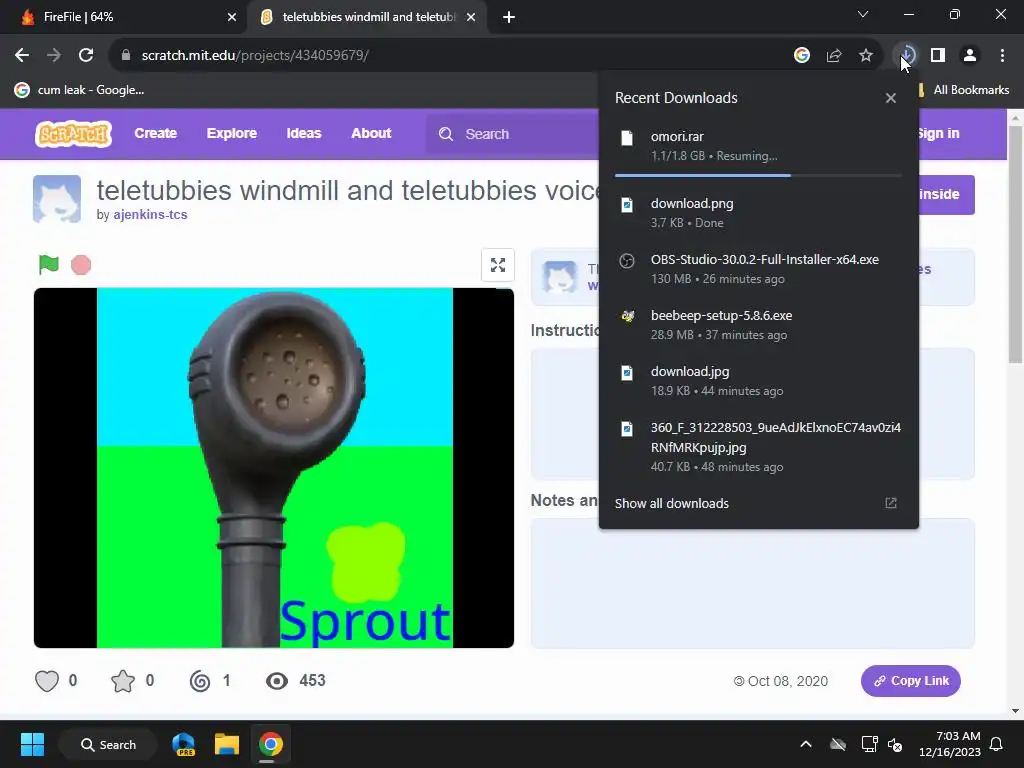Click the Scratch search field

coord(513,134)
